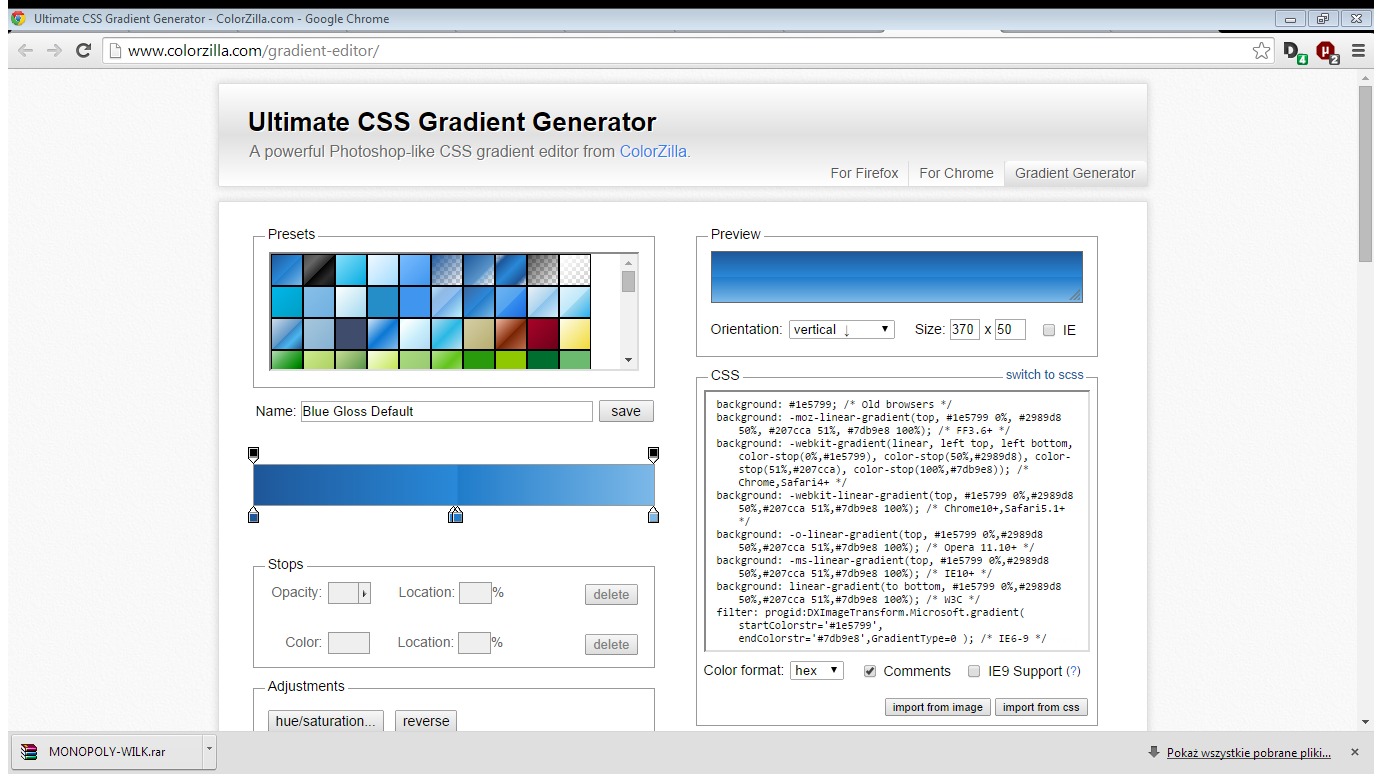Click the hue/saturation... button
Screen dimensions: 1382x784
click(x=327, y=721)
